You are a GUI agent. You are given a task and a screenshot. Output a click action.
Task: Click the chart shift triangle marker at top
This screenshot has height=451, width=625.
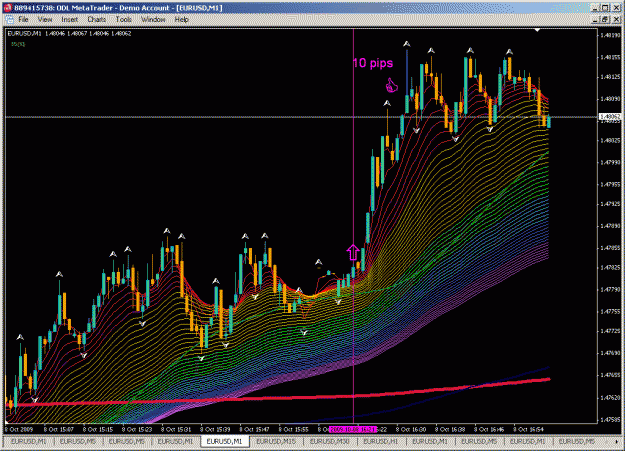click(x=537, y=30)
